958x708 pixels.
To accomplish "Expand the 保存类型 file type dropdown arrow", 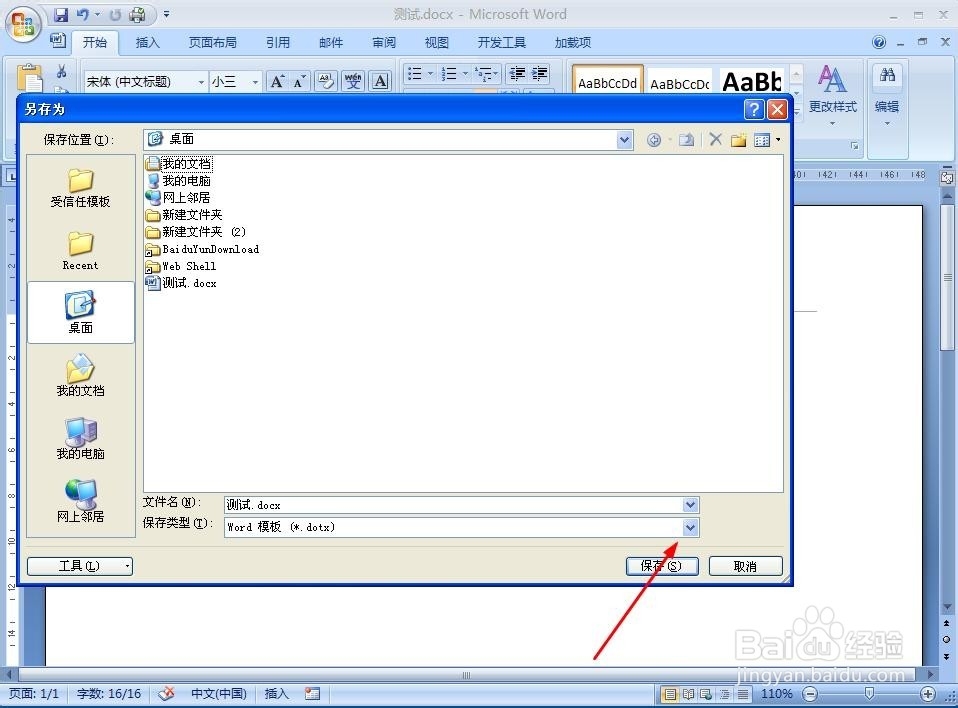I will pos(690,527).
